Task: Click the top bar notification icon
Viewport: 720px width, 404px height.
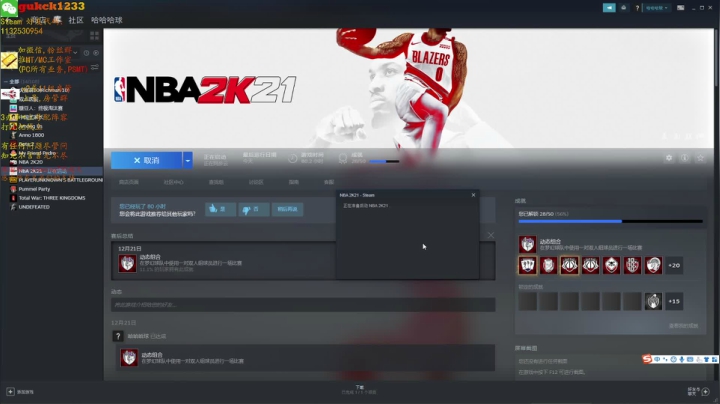Action: coord(623,8)
